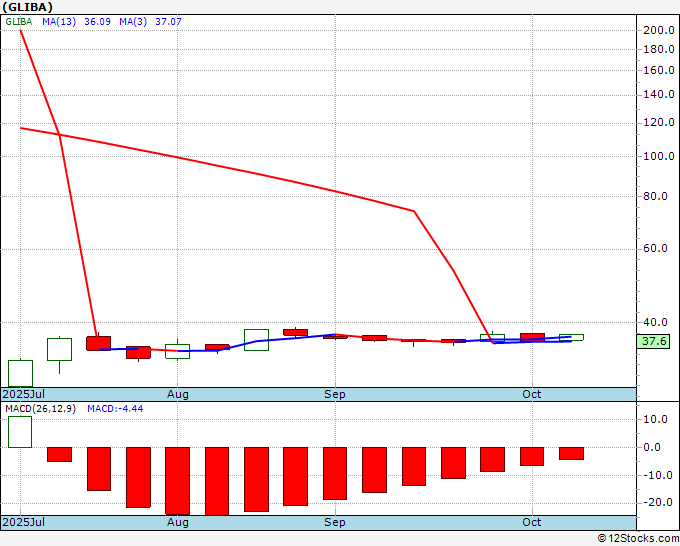
Task: Click the 12Stocks.com copyright link
Action: pos(638,539)
